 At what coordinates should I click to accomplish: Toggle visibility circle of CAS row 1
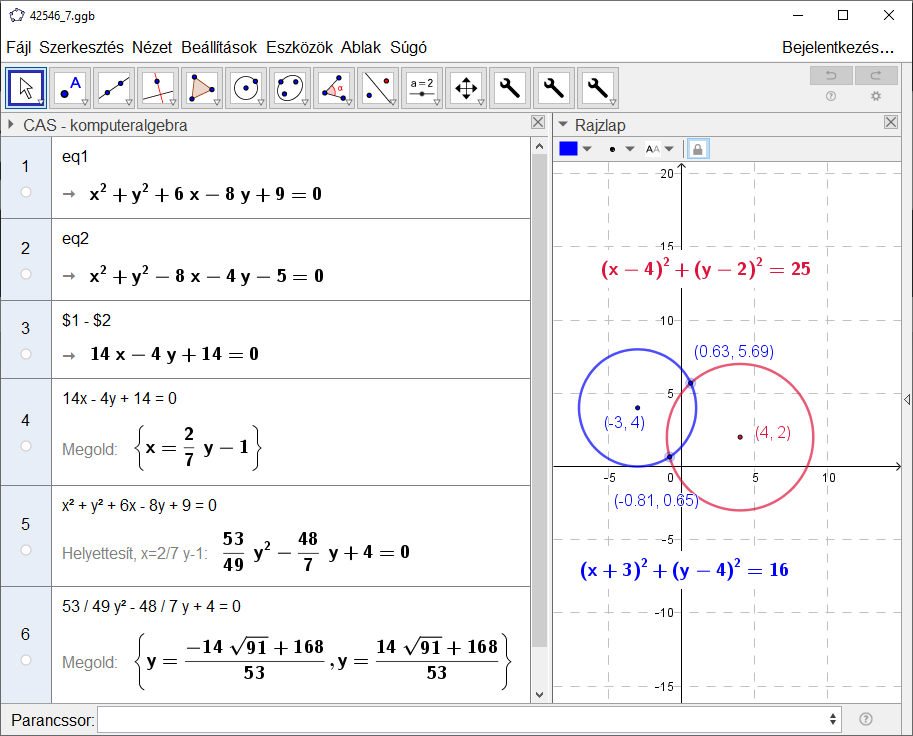26,192
